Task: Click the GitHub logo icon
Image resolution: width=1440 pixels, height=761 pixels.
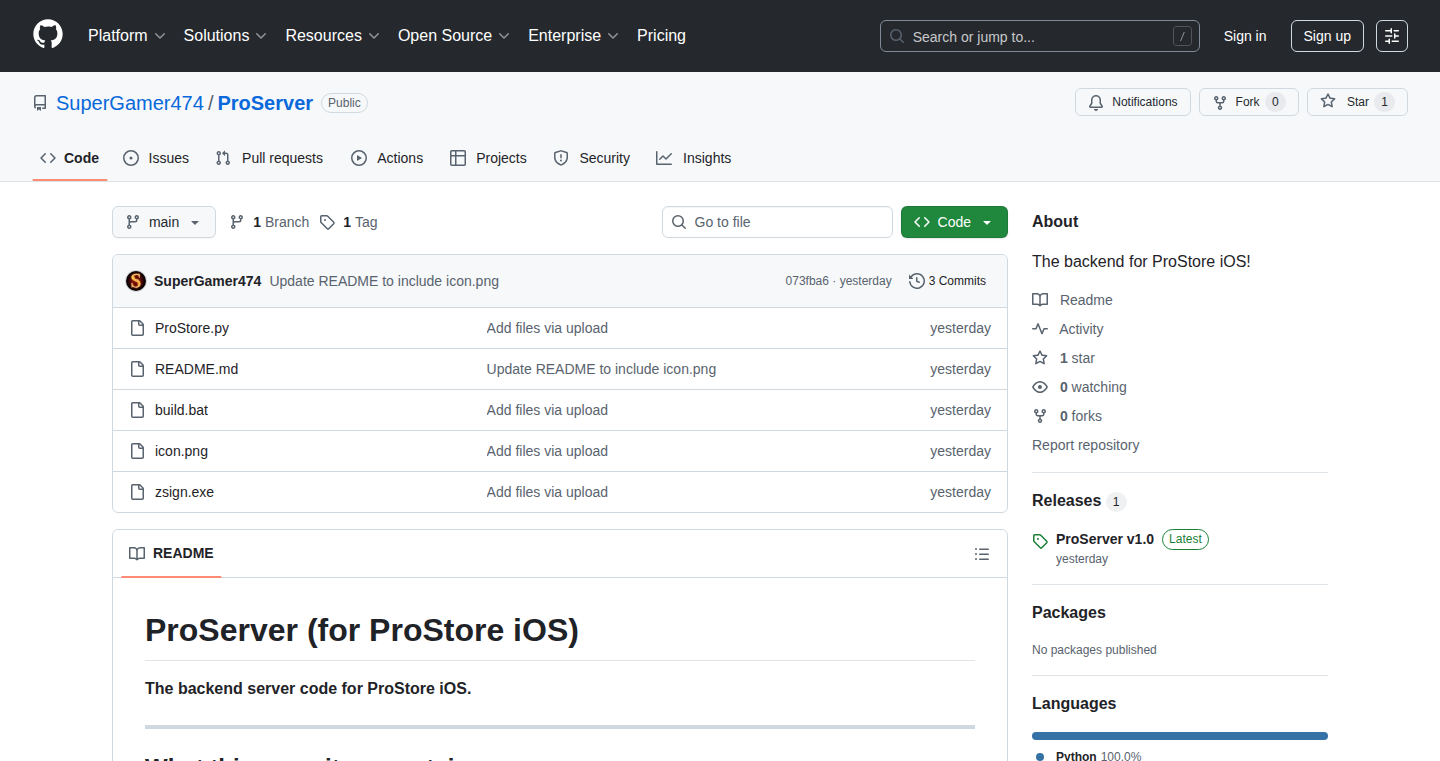Action: [x=48, y=35]
